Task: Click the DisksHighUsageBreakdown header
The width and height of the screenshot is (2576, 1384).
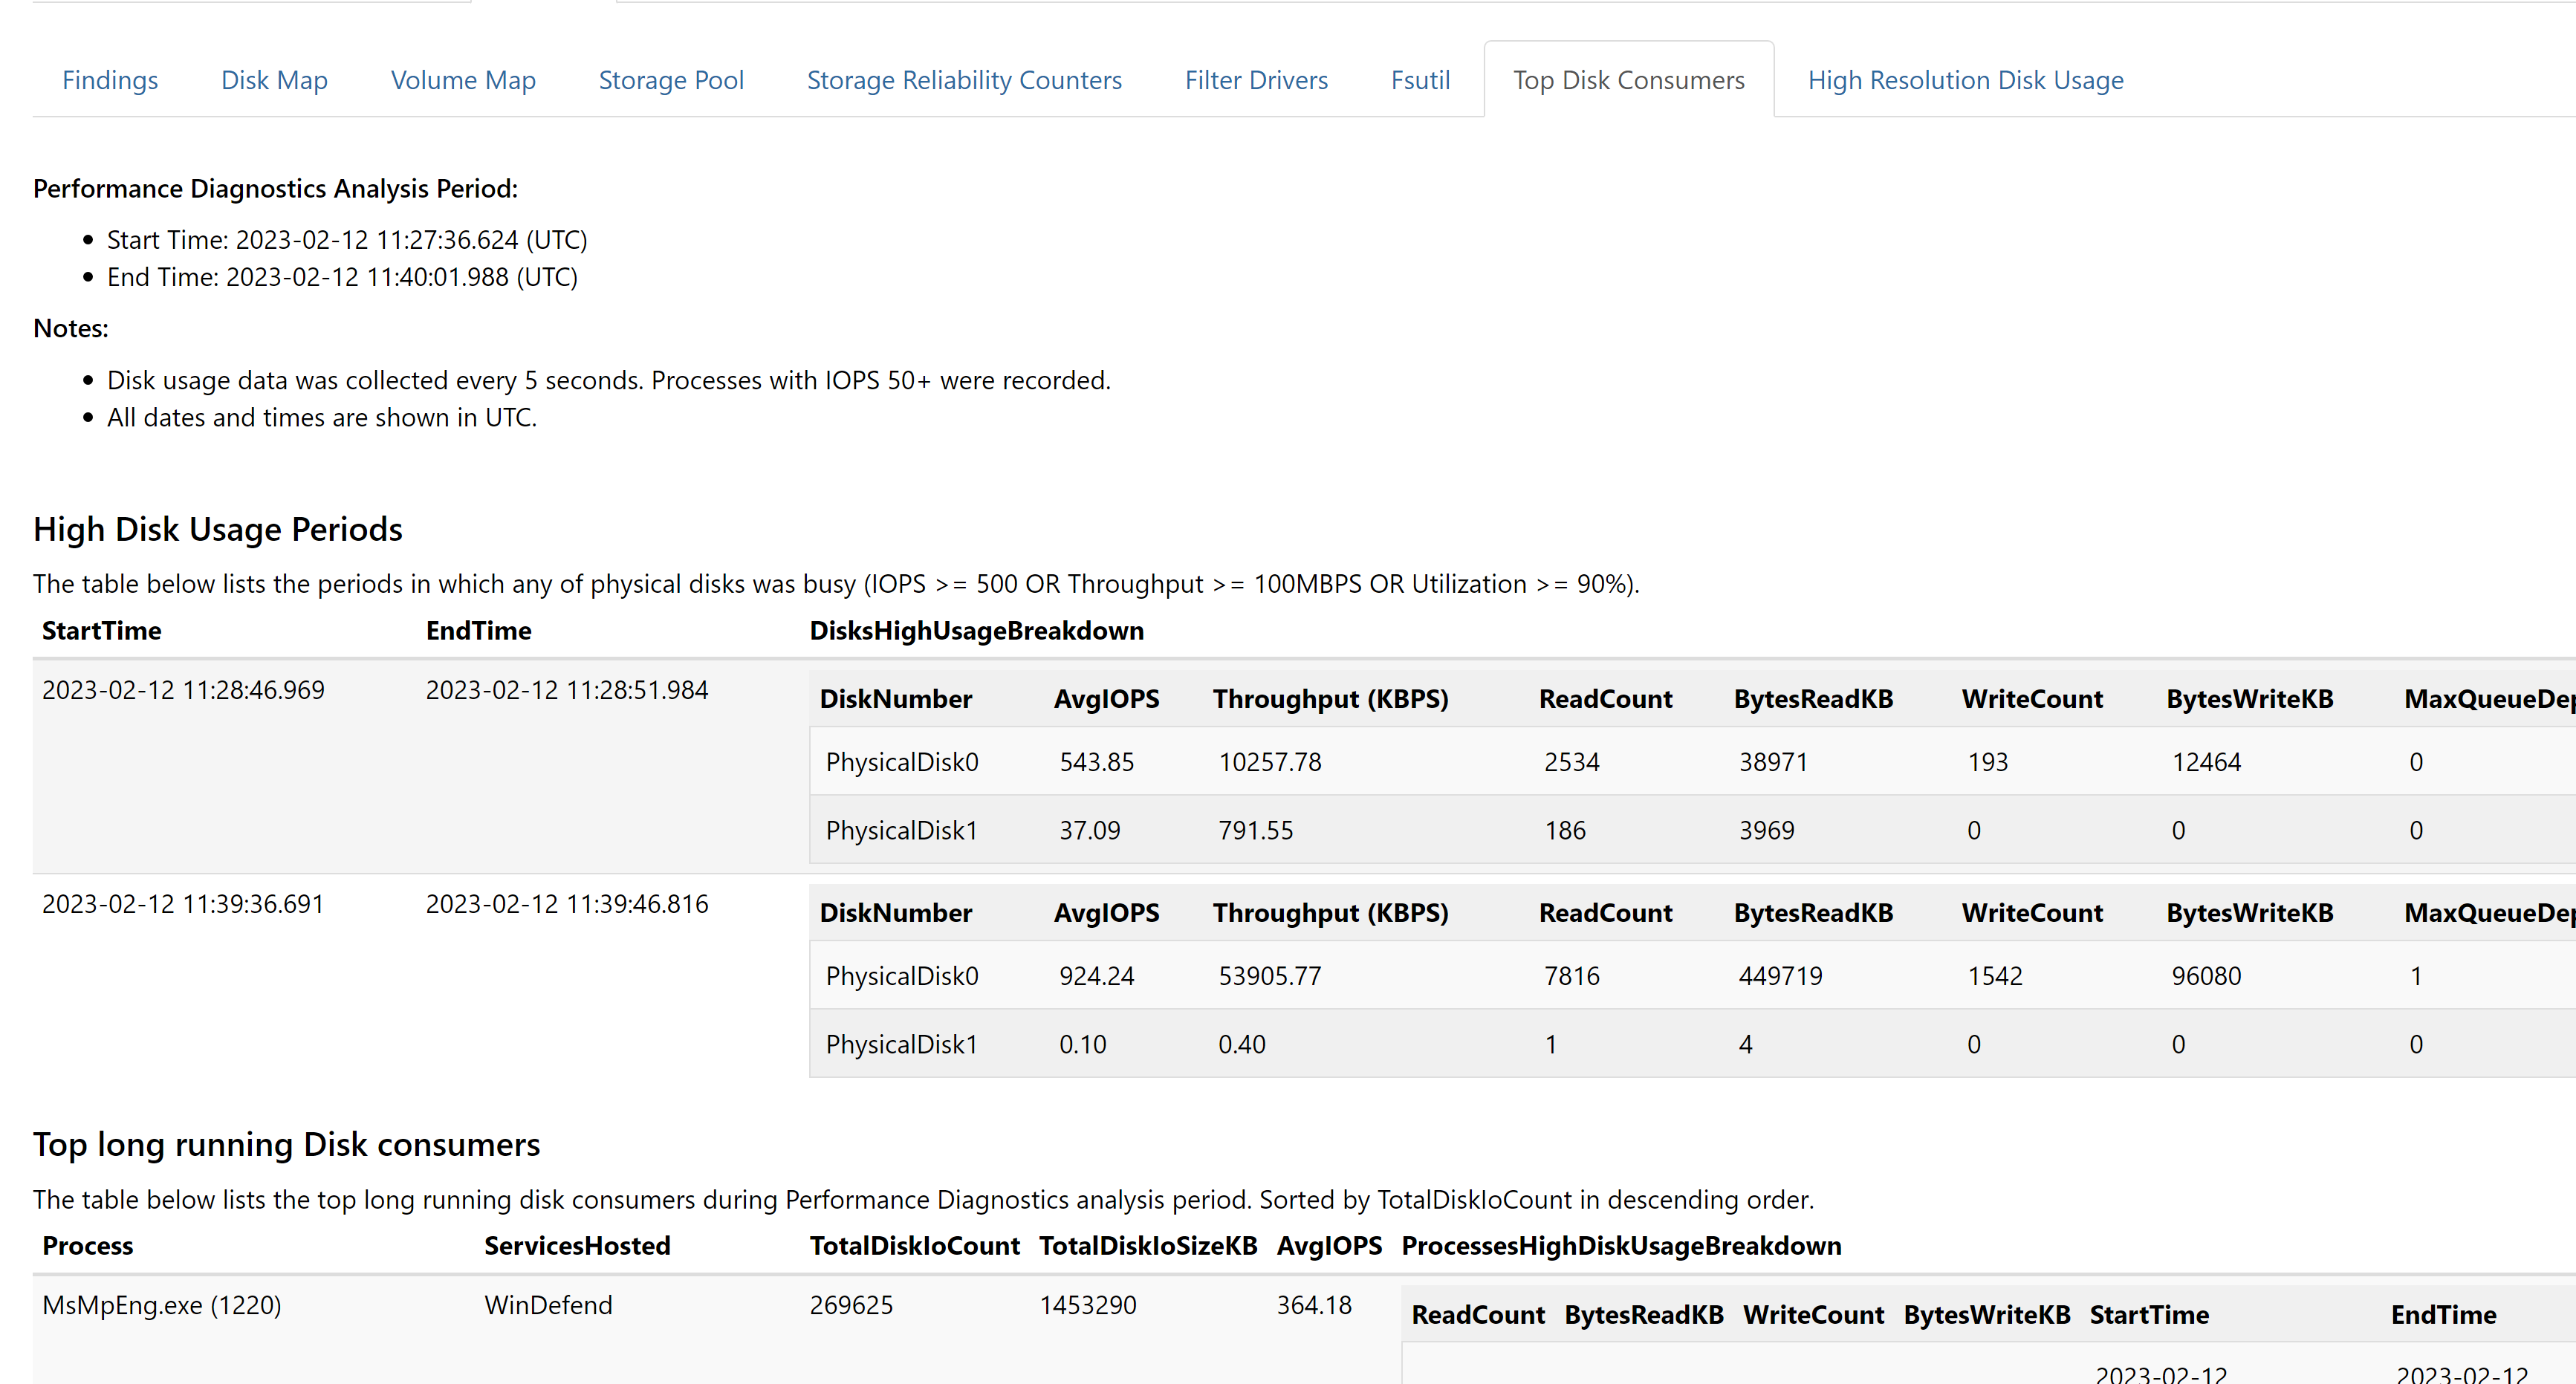Action: [976, 630]
